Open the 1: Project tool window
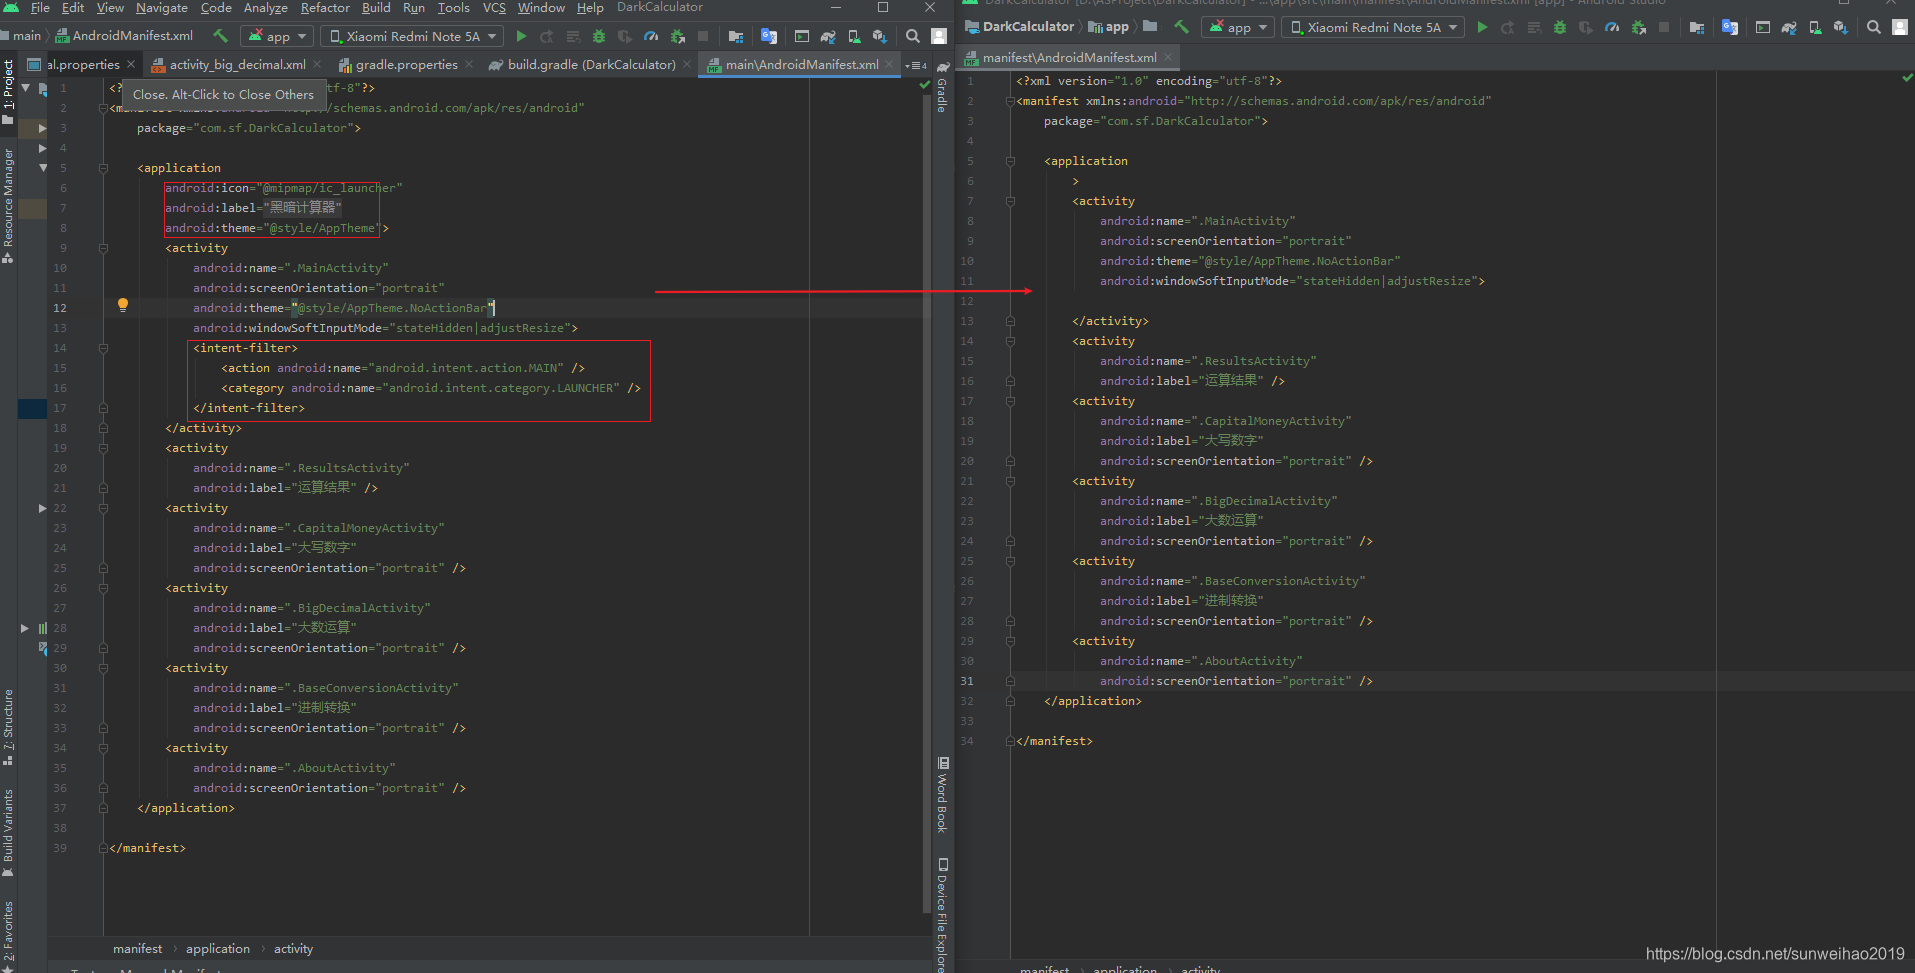The image size is (1915, 973). pos(8,92)
